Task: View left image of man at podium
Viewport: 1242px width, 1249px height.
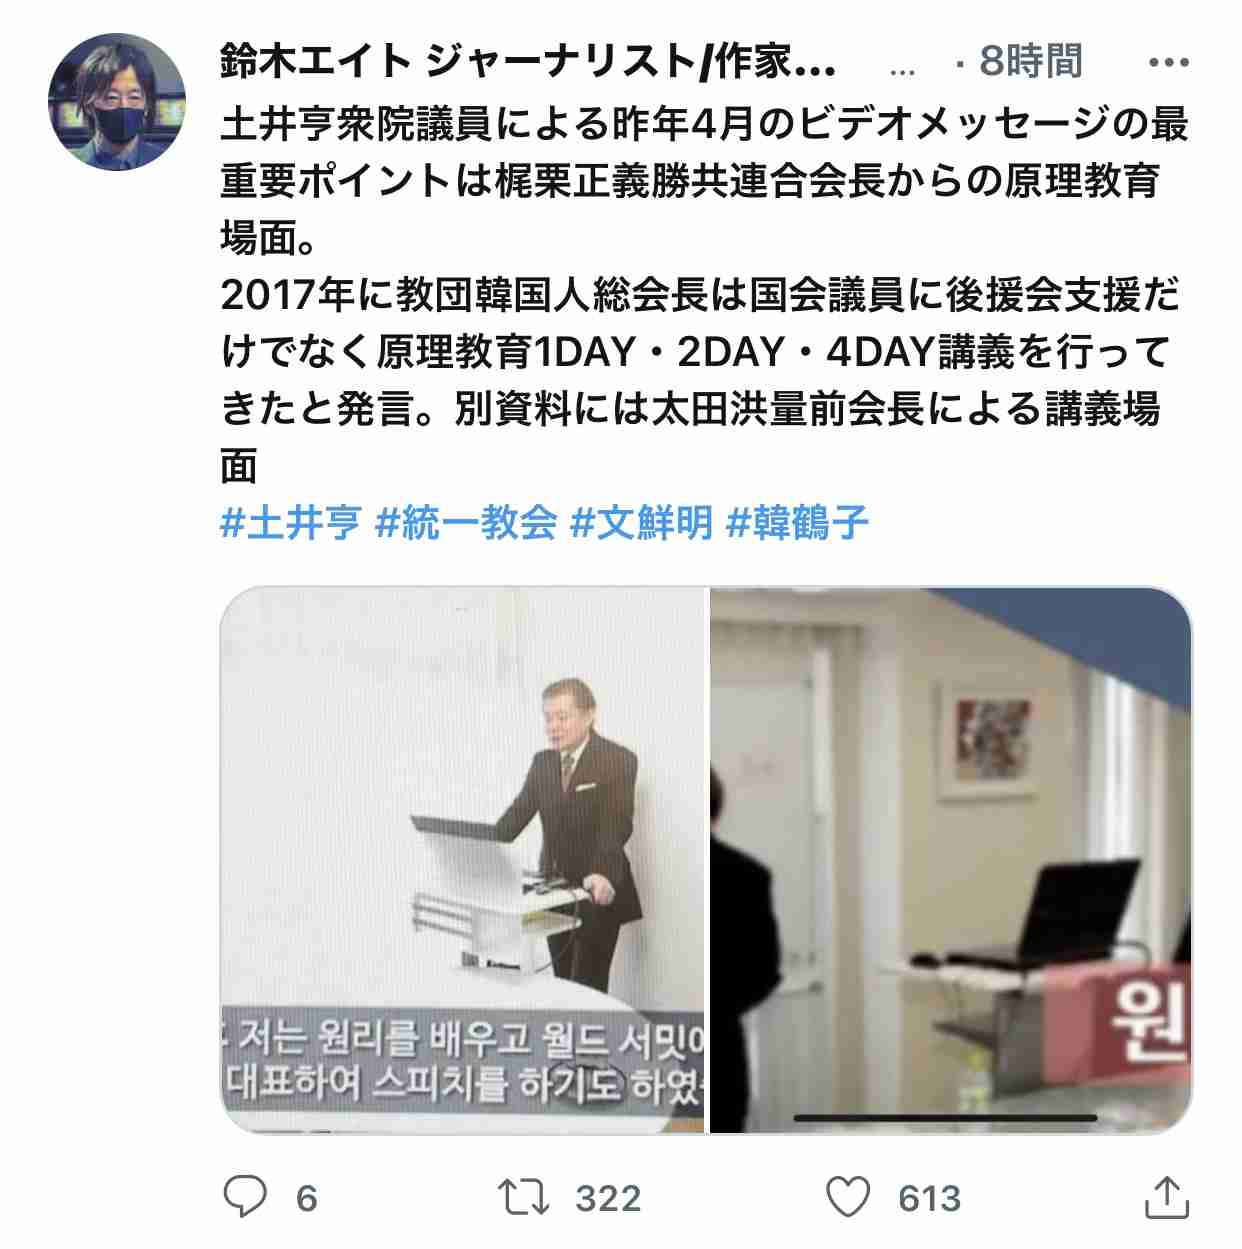Action: [x=463, y=860]
